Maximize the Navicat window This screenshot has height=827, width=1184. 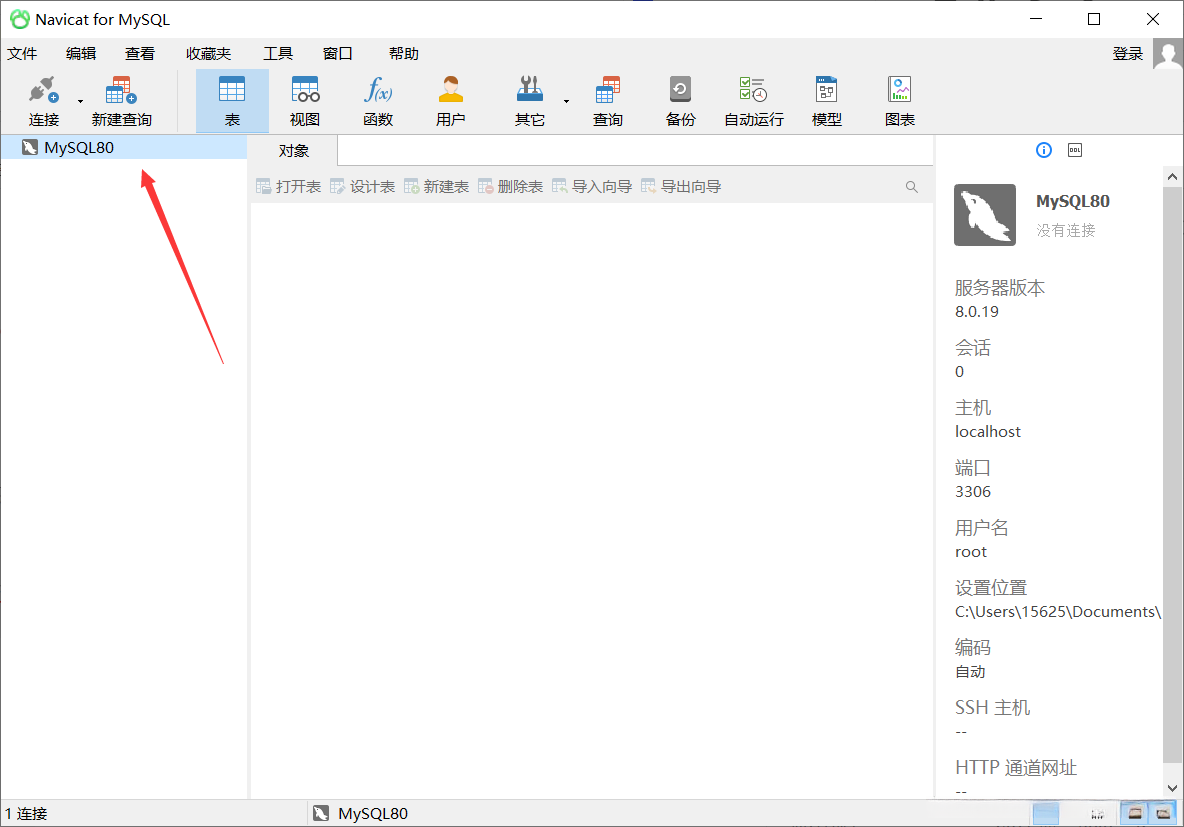[x=1093, y=19]
